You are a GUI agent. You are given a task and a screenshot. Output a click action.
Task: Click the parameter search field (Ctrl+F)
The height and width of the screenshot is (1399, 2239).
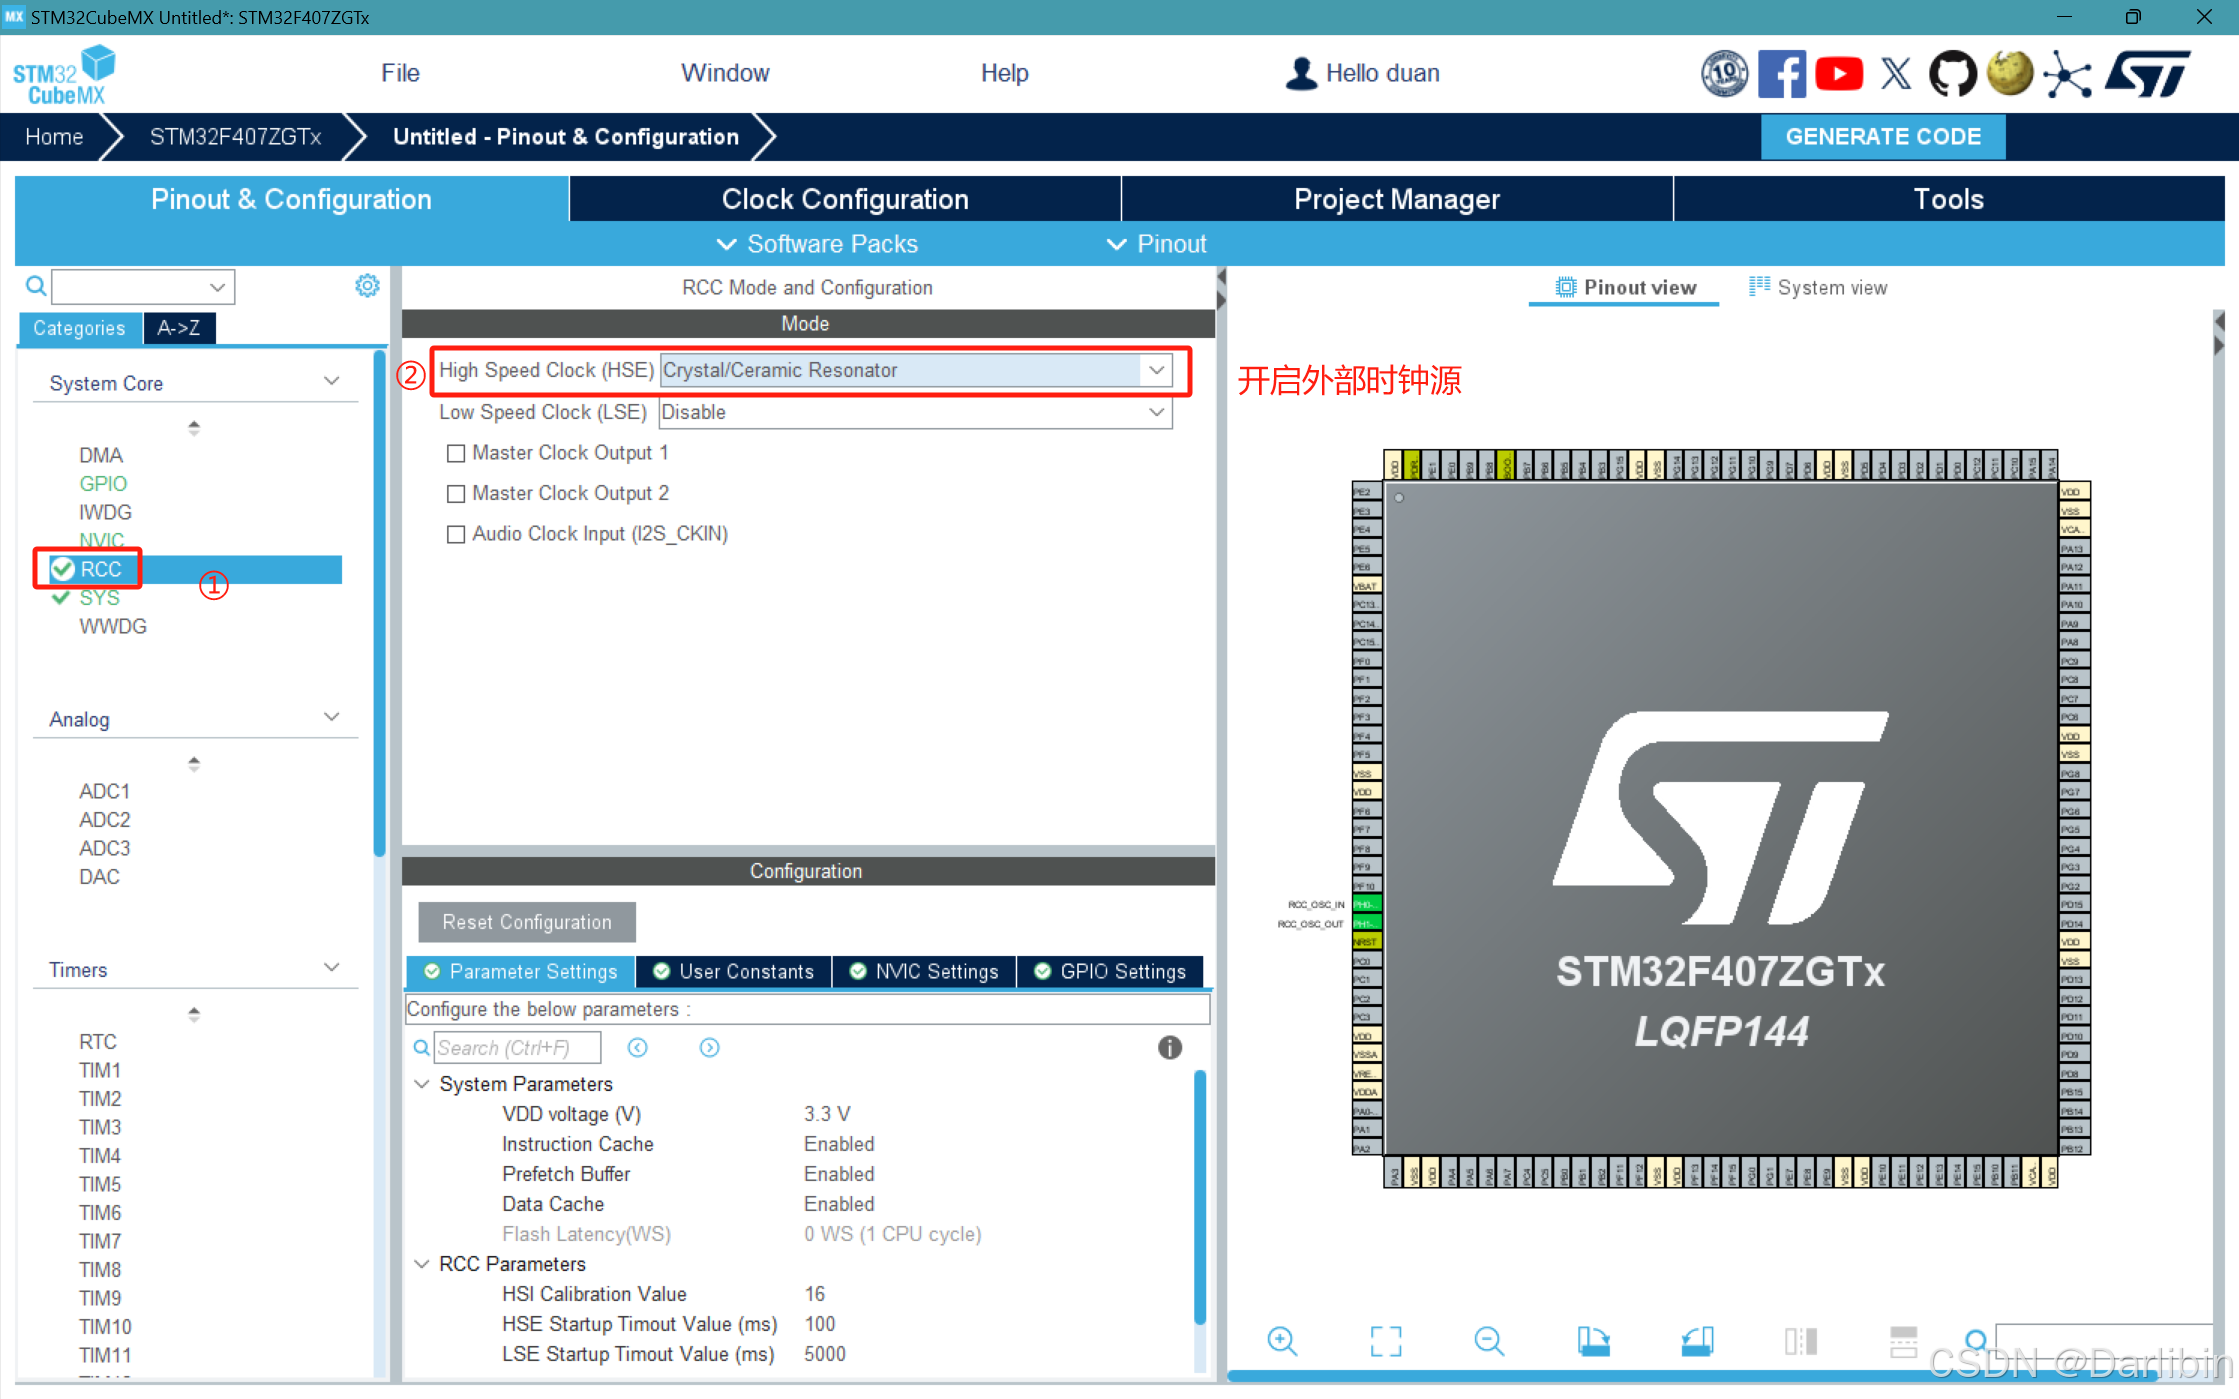[x=516, y=1047]
